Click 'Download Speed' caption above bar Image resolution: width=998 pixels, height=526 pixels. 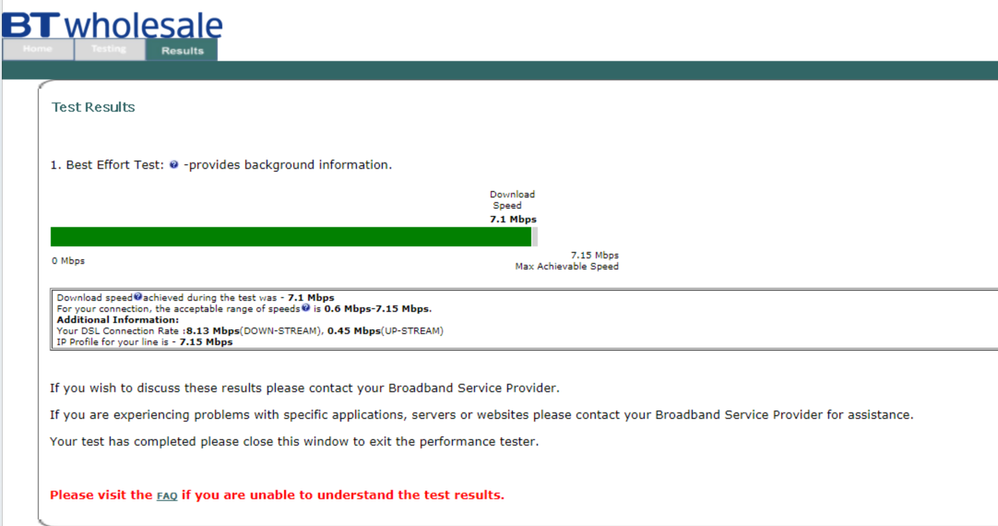click(x=512, y=200)
